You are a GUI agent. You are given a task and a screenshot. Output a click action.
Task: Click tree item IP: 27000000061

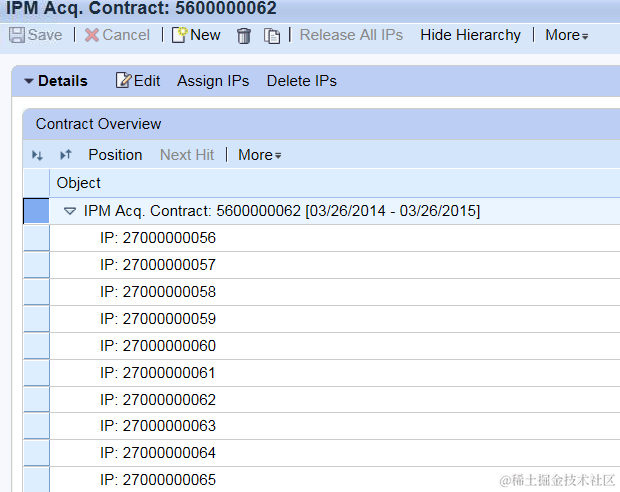tap(158, 373)
